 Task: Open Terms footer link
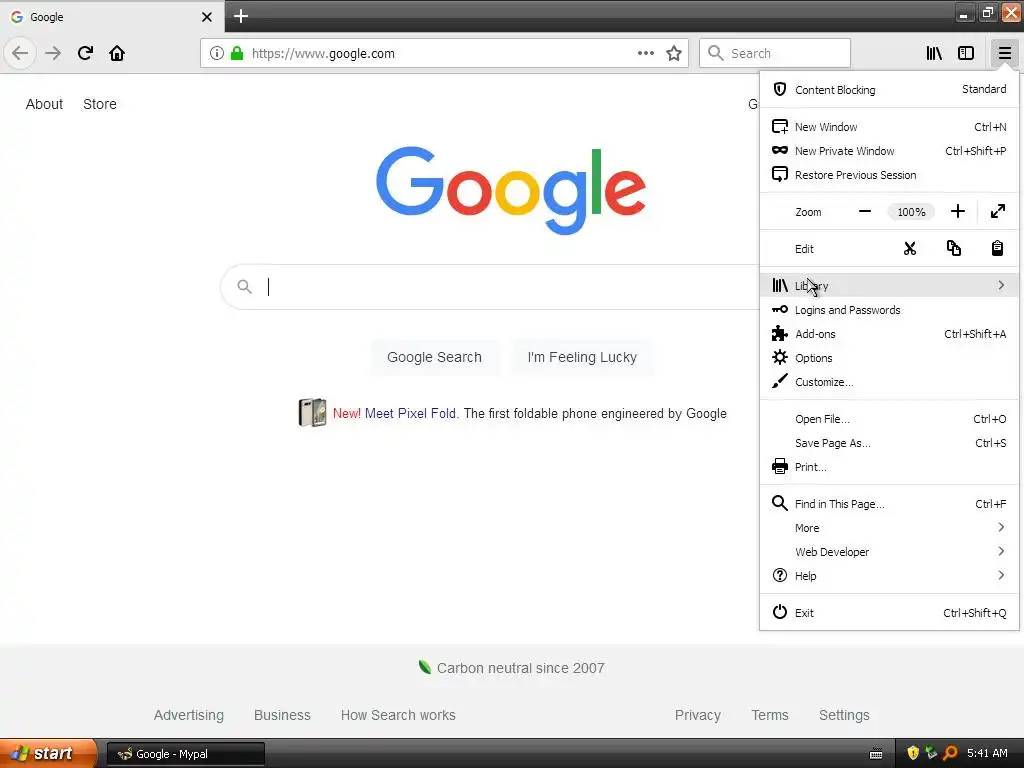point(770,715)
